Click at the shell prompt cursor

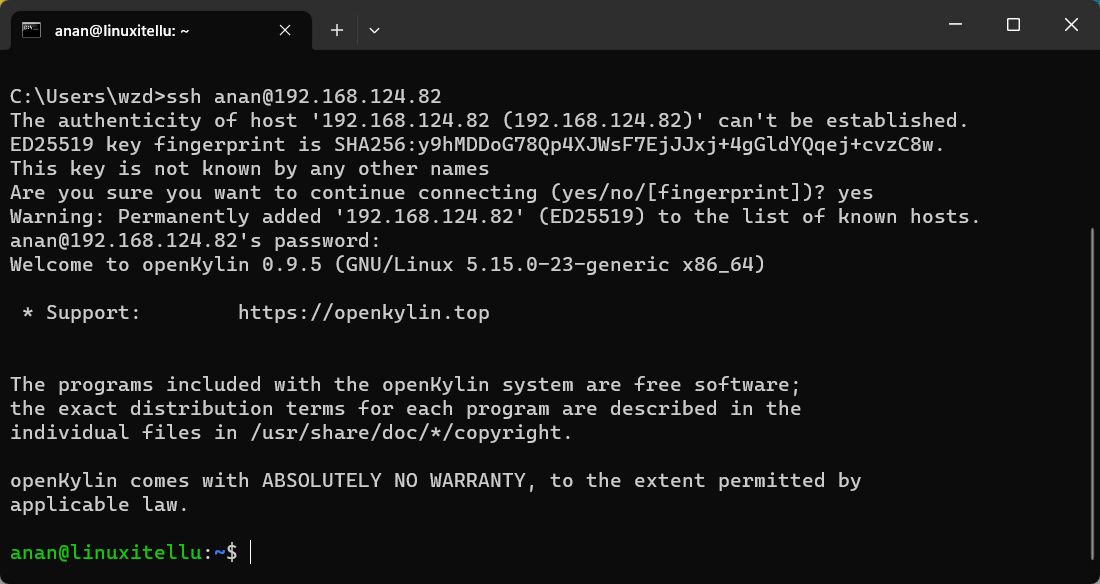click(250, 552)
